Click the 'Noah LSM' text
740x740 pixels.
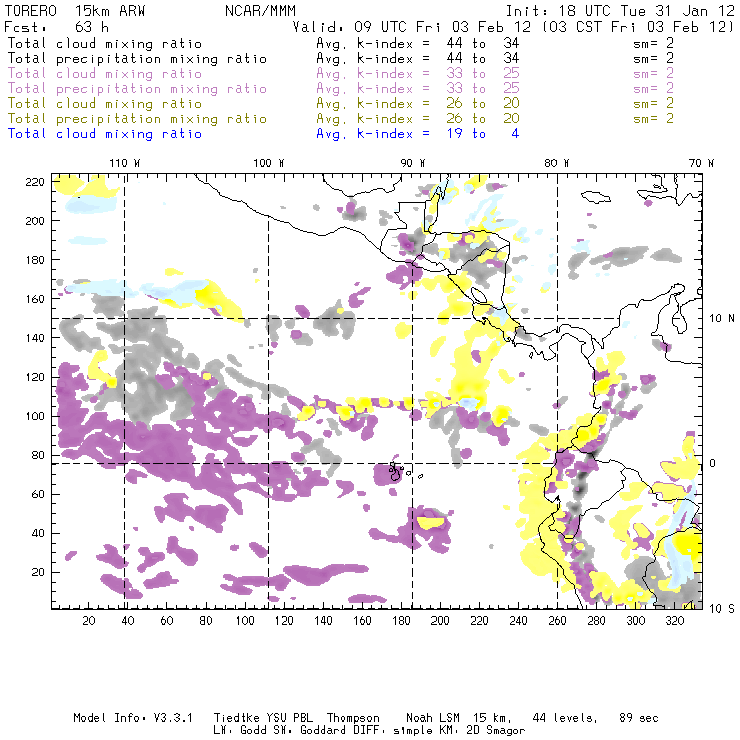(x=433, y=718)
